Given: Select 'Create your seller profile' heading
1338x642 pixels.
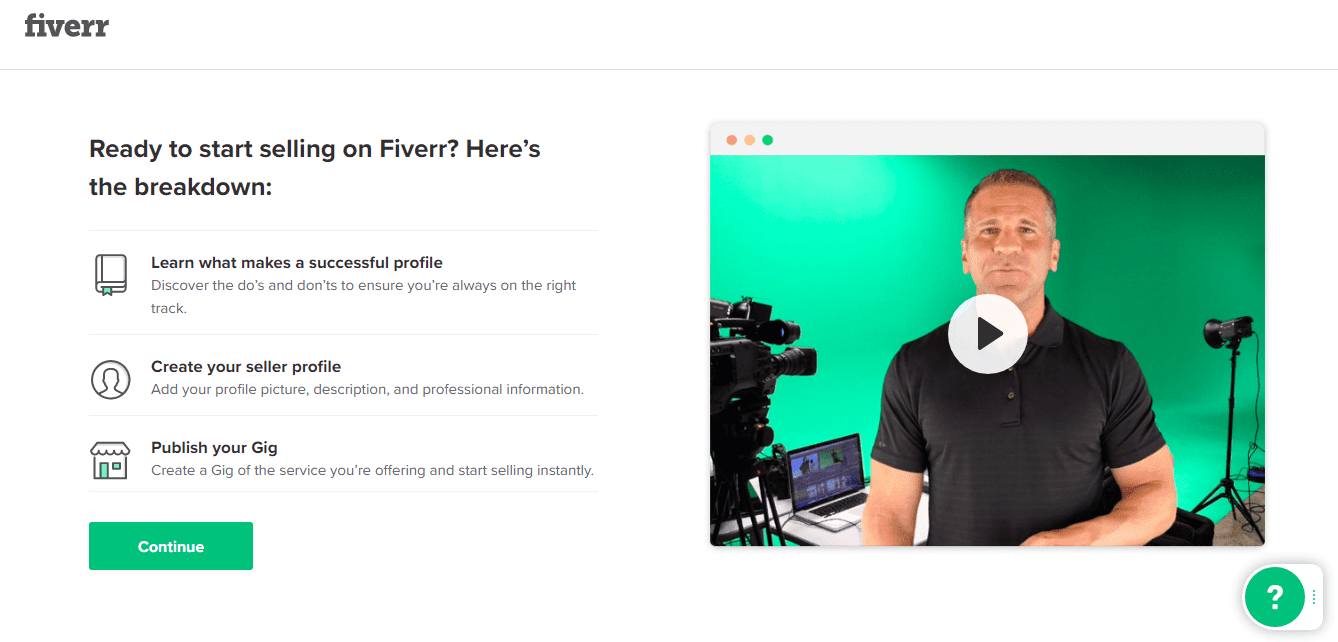Looking at the screenshot, I should point(246,367).
